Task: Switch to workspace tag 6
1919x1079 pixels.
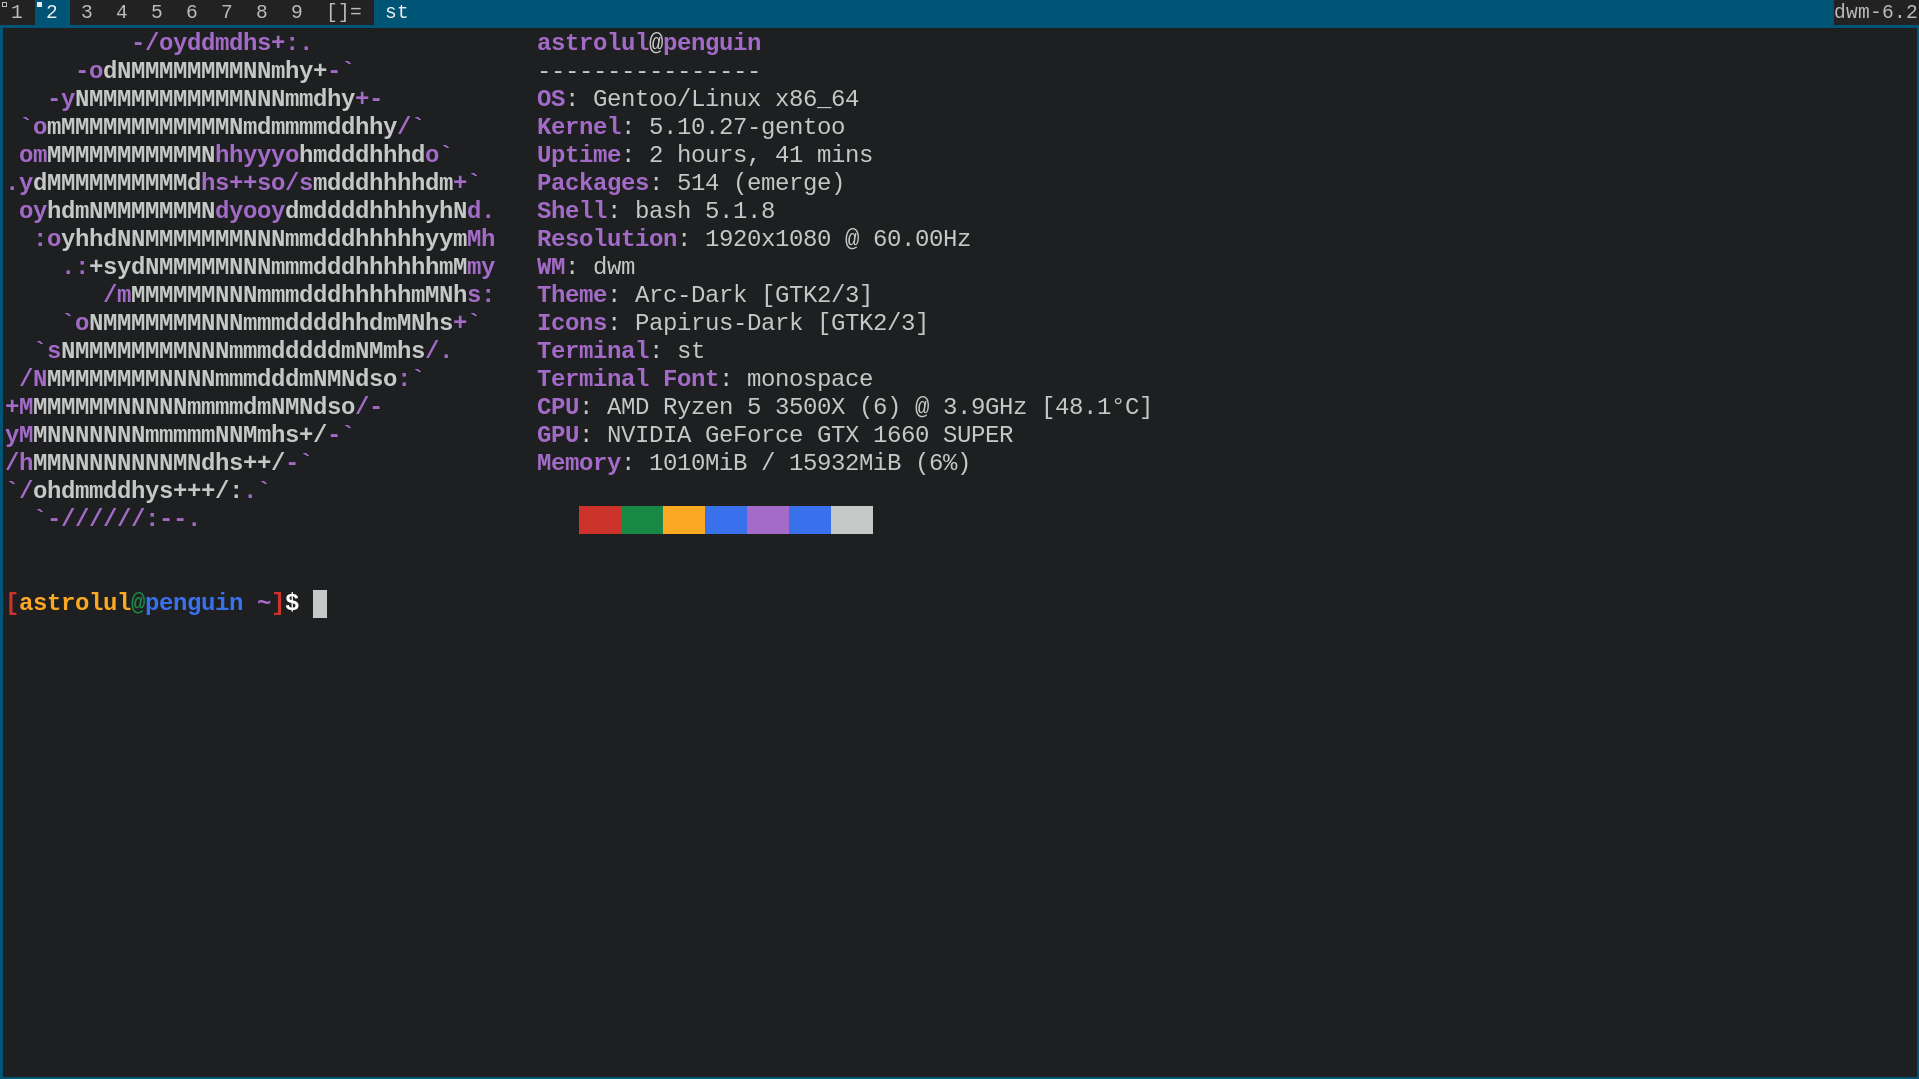Action: 192,12
